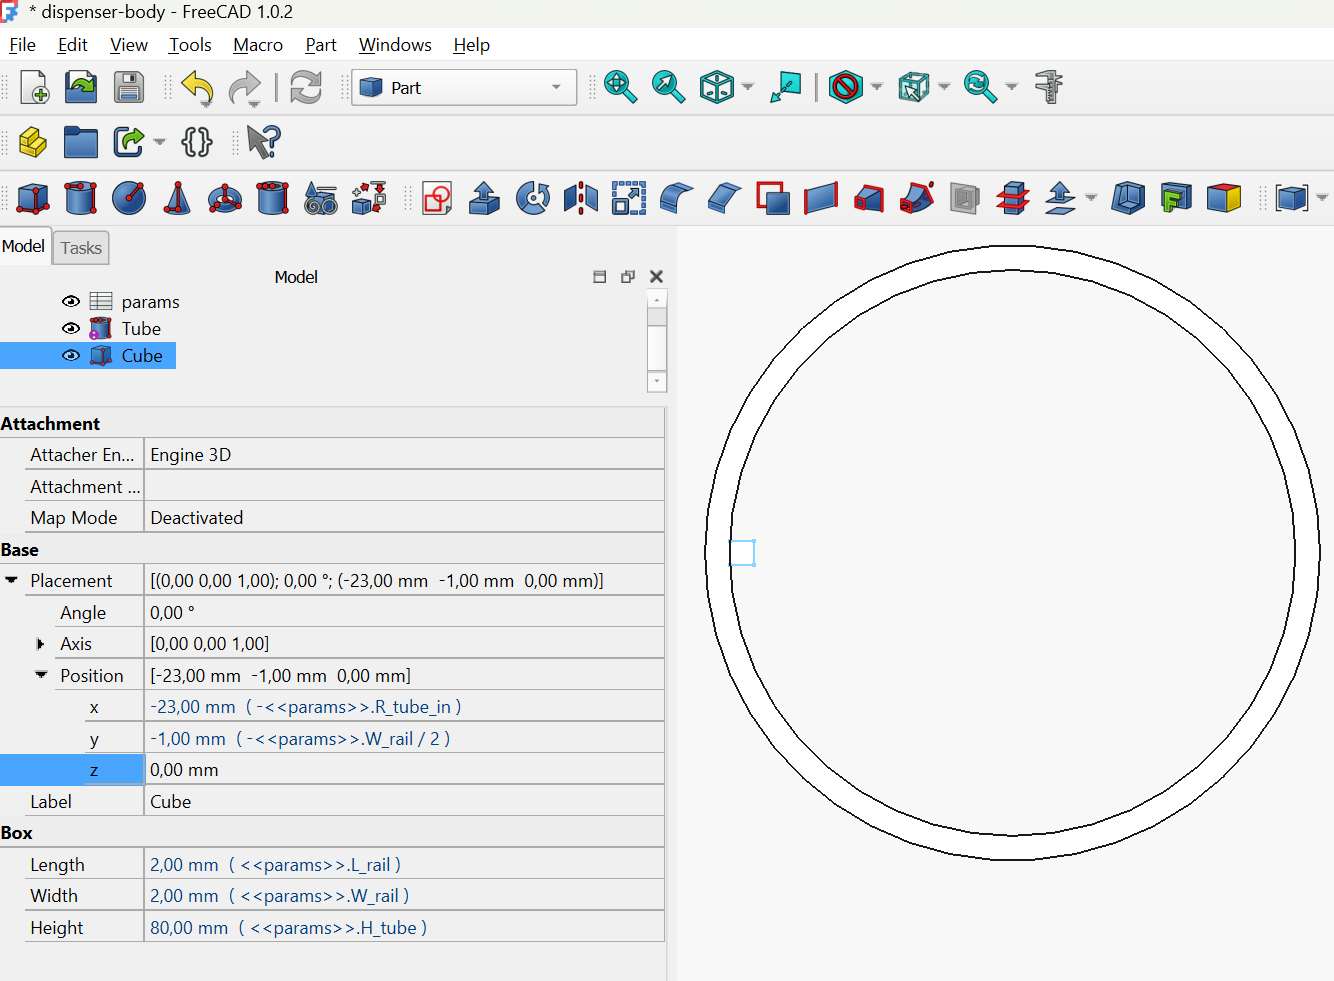Collapse the Placement property row
The height and width of the screenshot is (981, 1334).
pos(12,580)
